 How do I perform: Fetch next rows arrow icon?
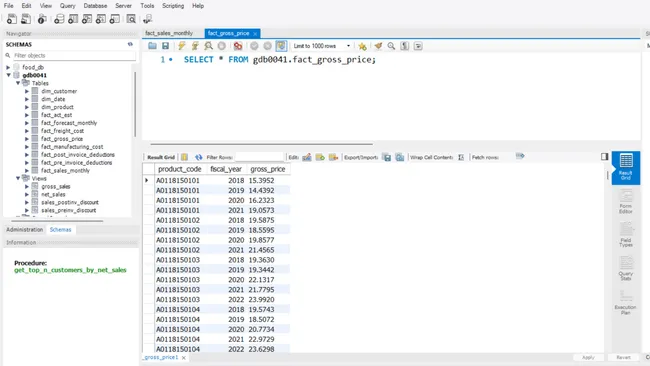tap(520, 156)
